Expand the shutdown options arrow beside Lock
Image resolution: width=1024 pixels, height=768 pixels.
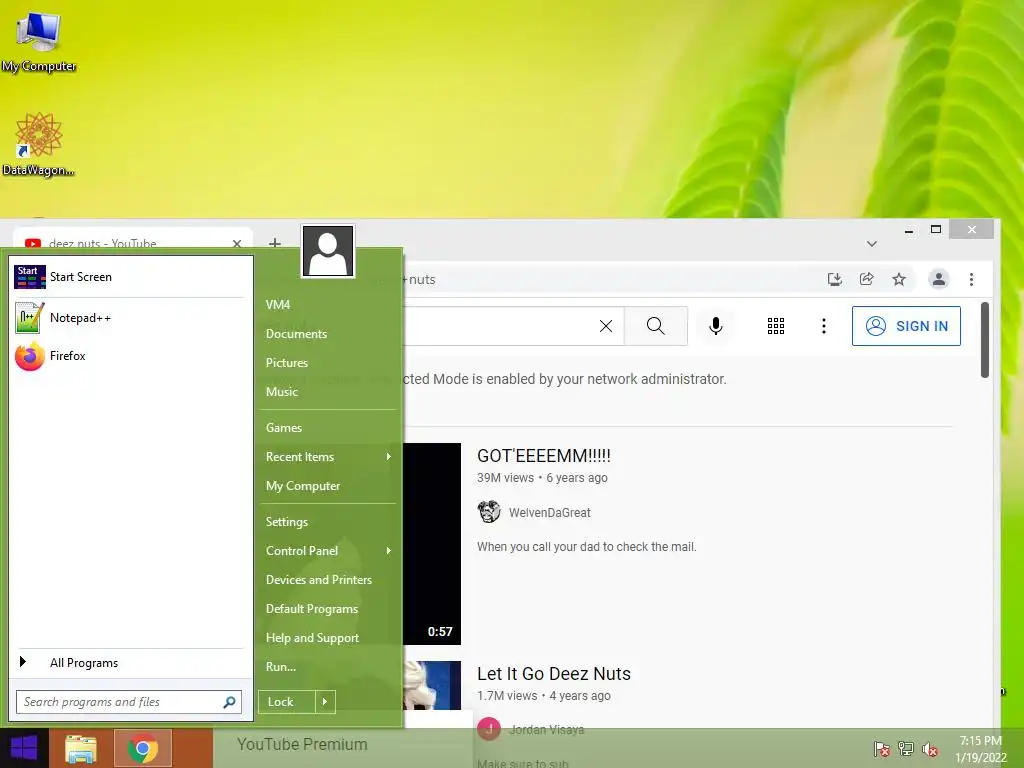pyautogui.click(x=325, y=702)
